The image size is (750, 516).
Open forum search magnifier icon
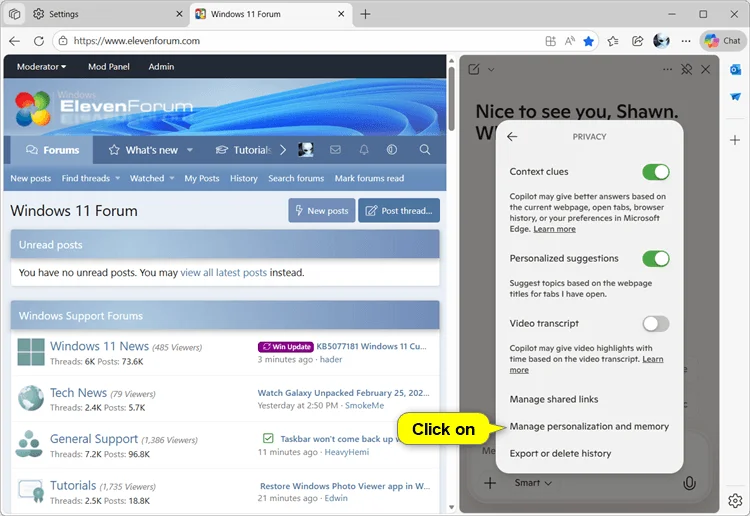425,150
